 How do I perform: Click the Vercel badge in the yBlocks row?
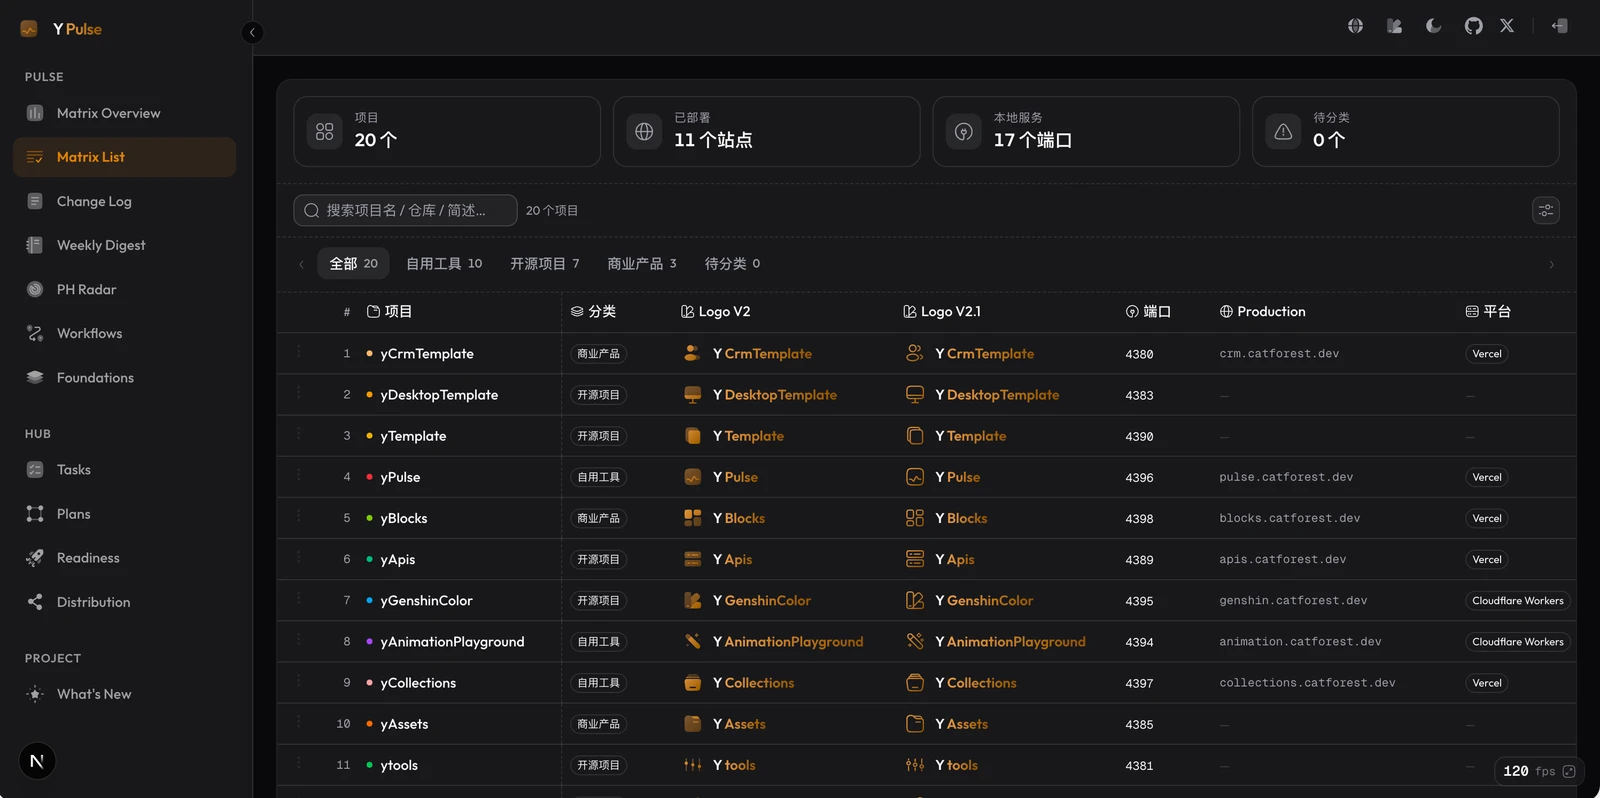(x=1487, y=518)
